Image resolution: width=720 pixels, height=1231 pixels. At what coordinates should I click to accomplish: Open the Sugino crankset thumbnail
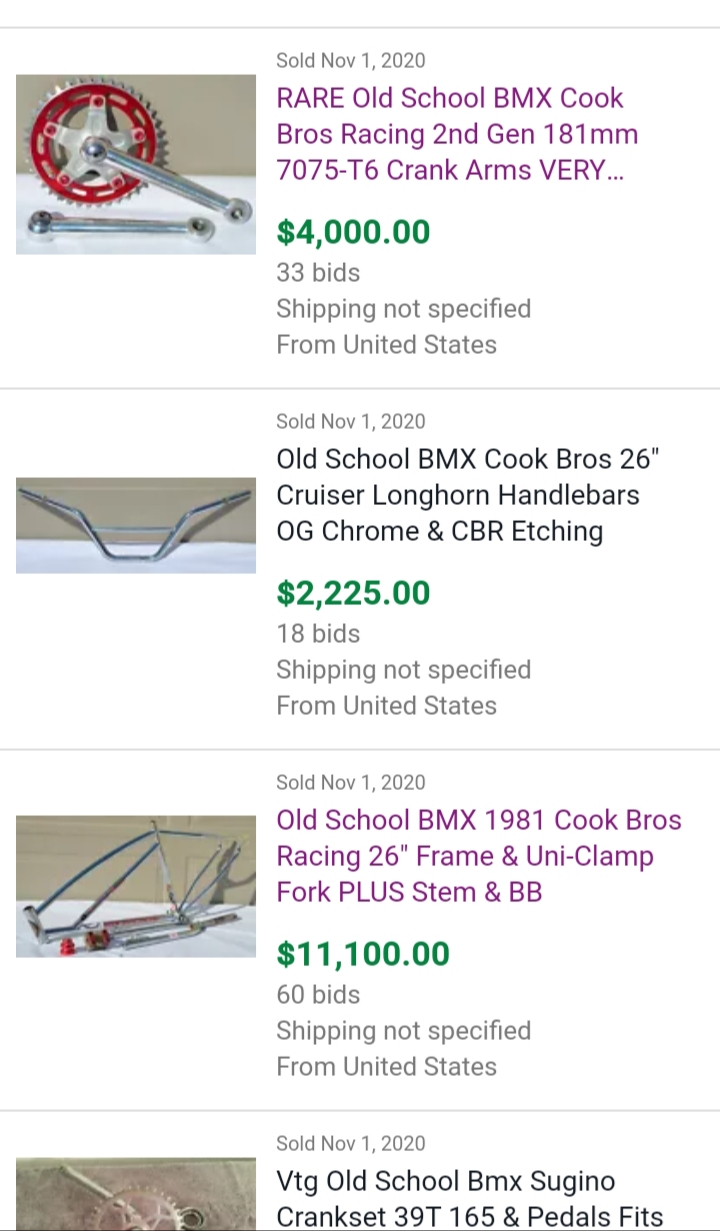point(136,1195)
